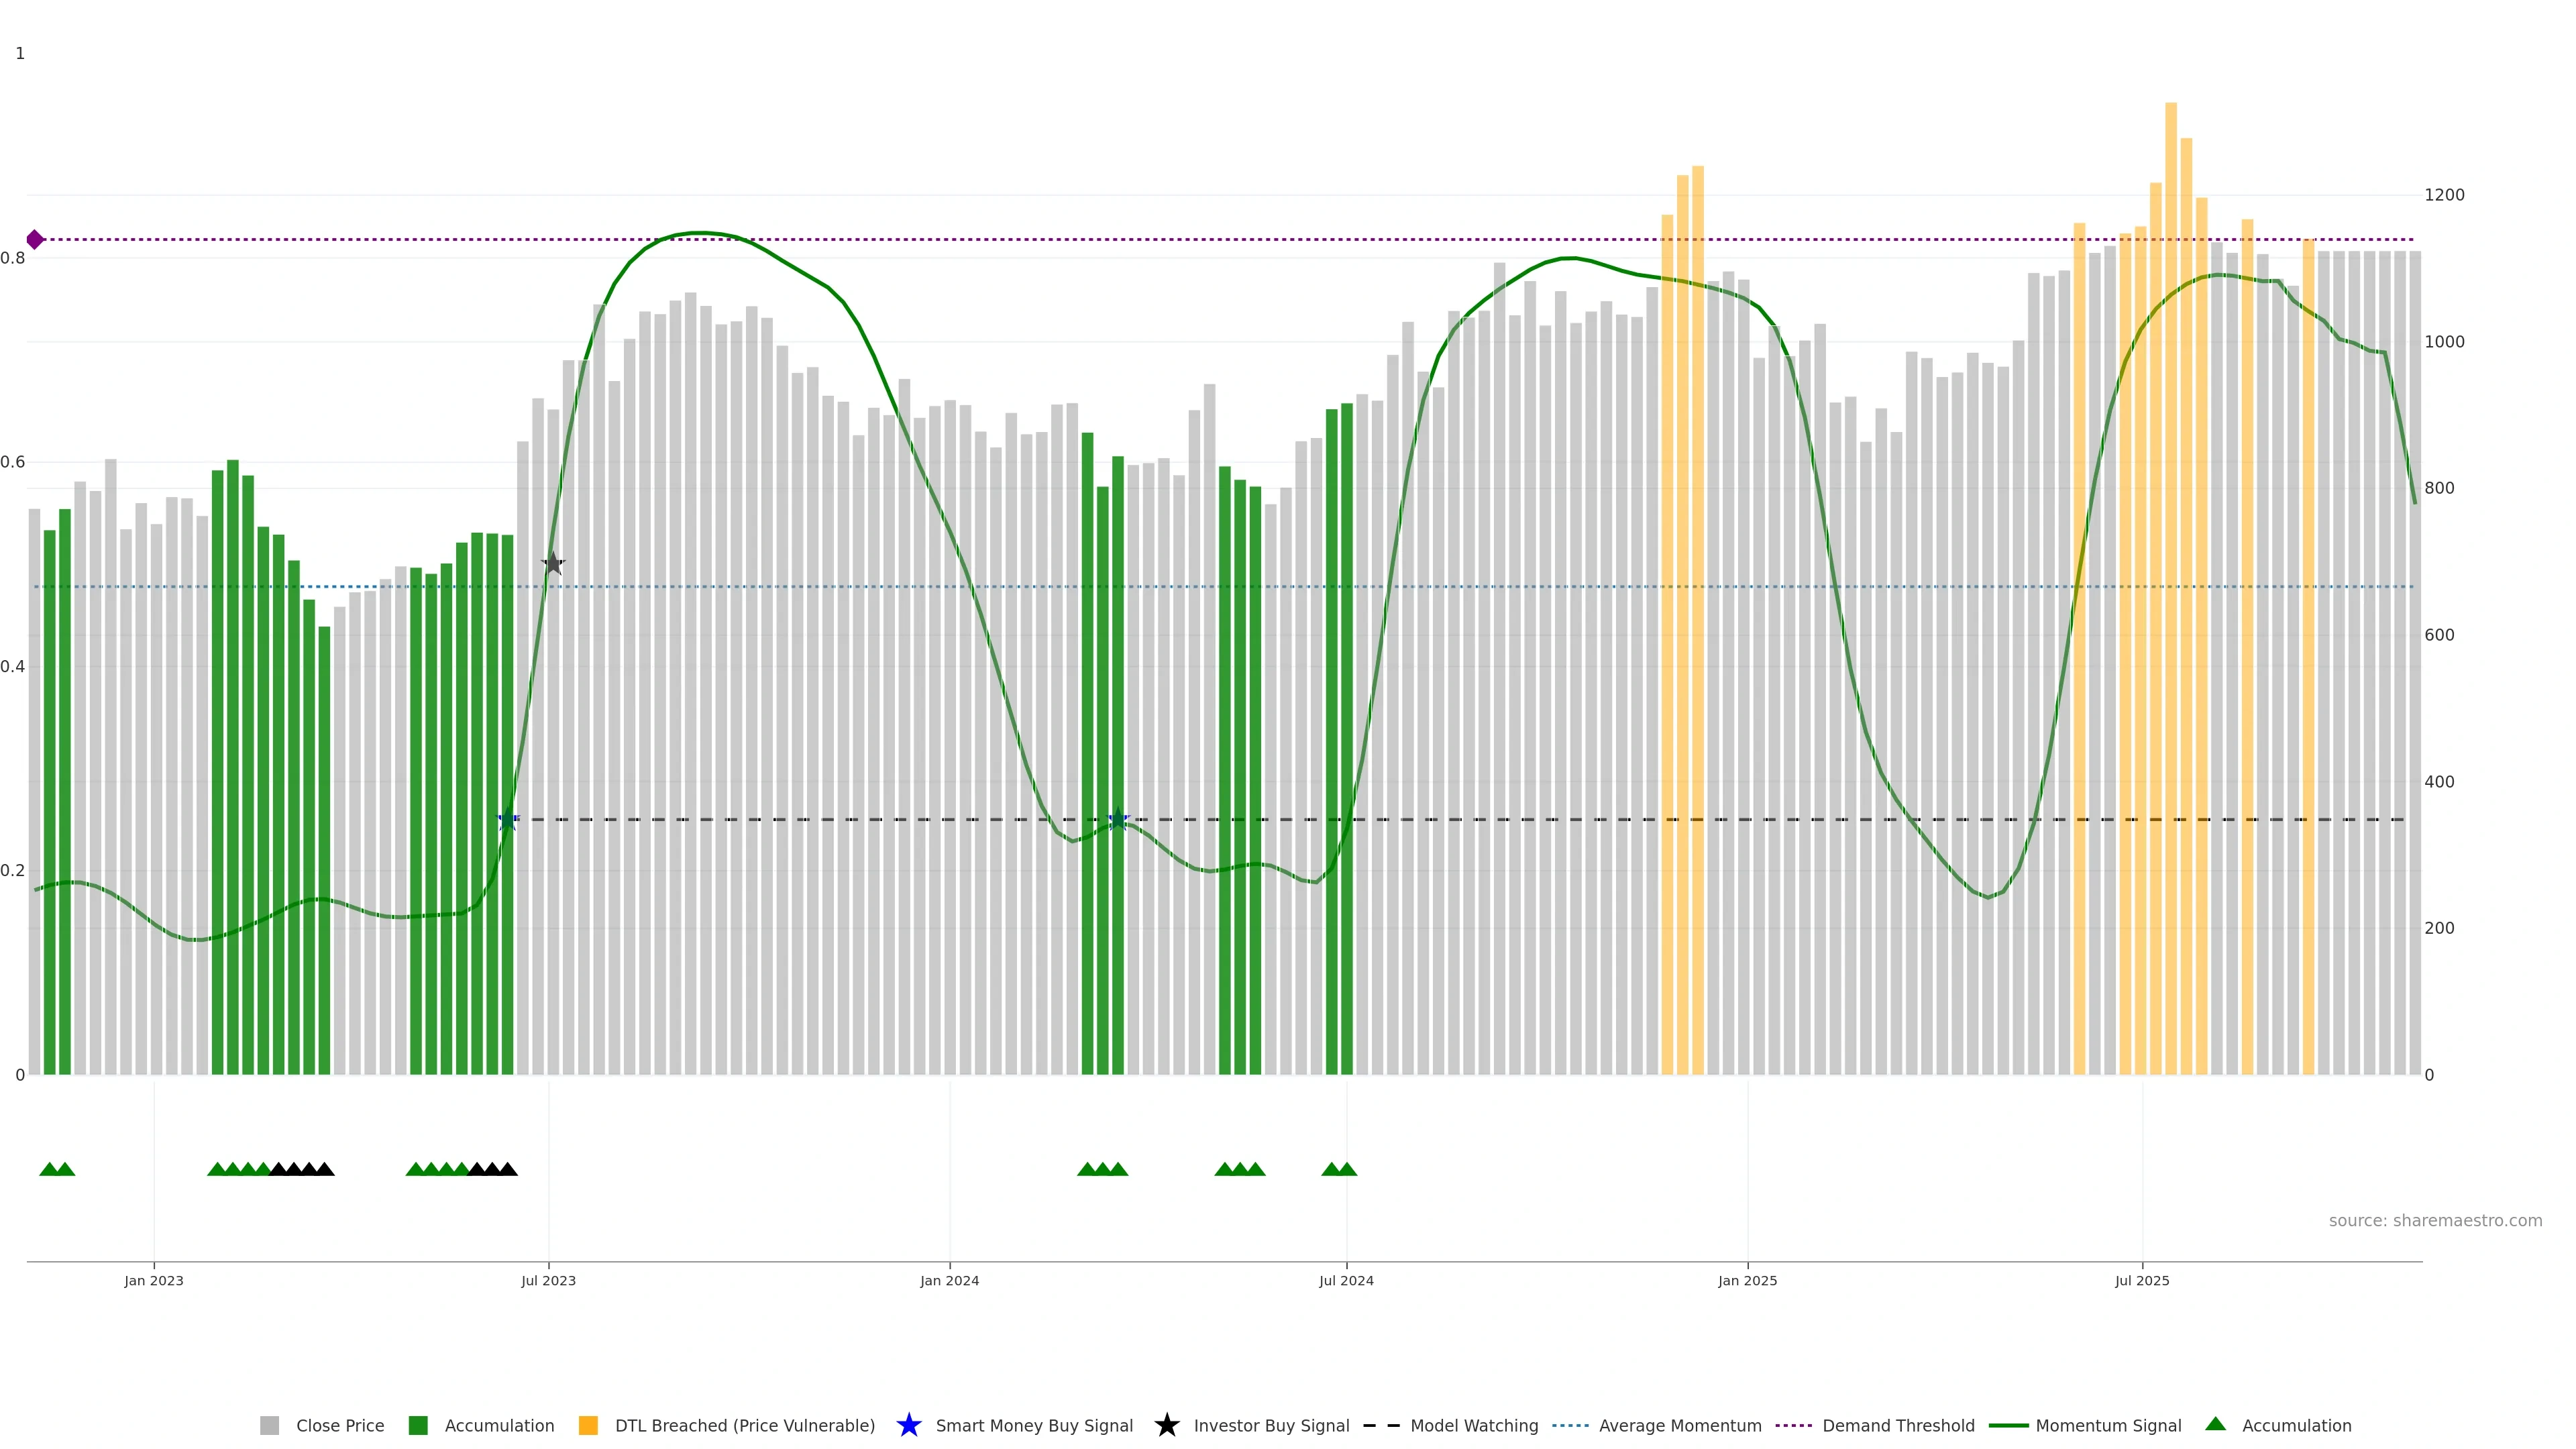Click the Jan 2023 axis label
This screenshot has width=2576, height=1449.
[154, 1280]
